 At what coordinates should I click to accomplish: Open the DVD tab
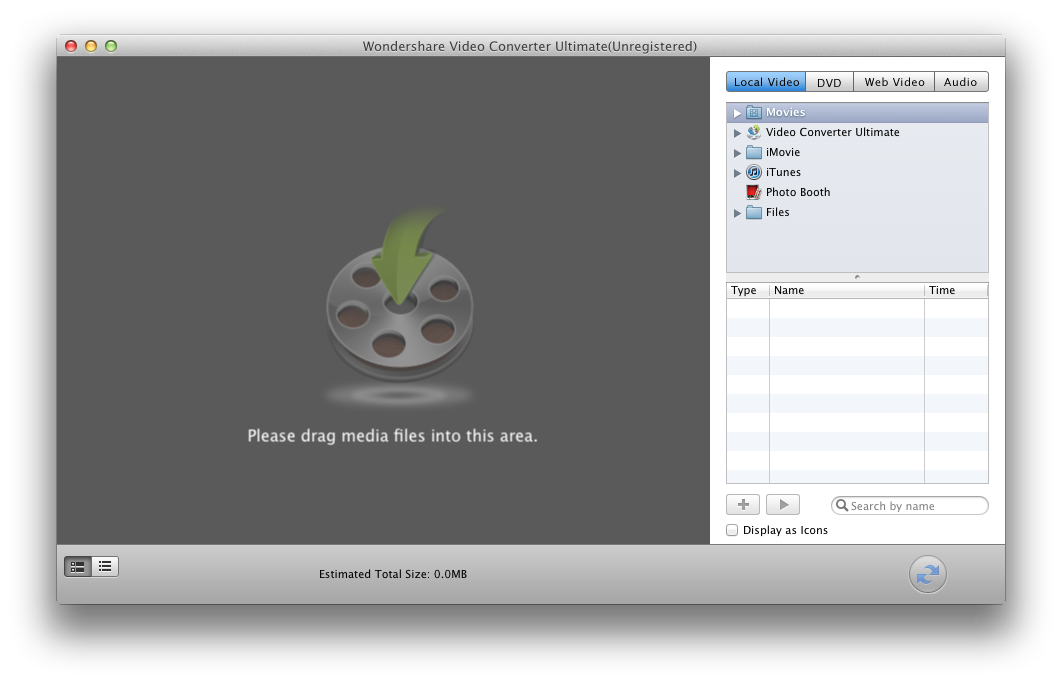click(x=829, y=82)
